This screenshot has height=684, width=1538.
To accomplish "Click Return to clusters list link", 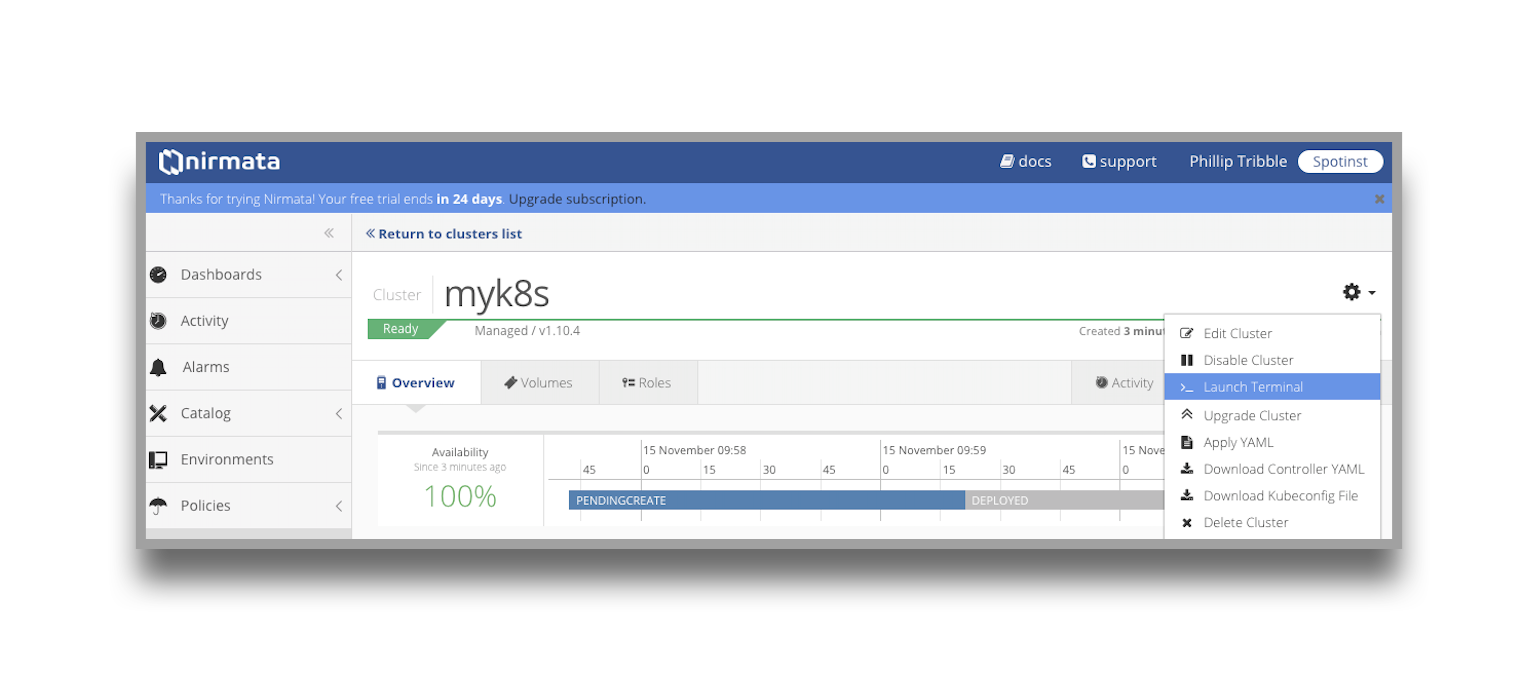I will (x=444, y=234).
